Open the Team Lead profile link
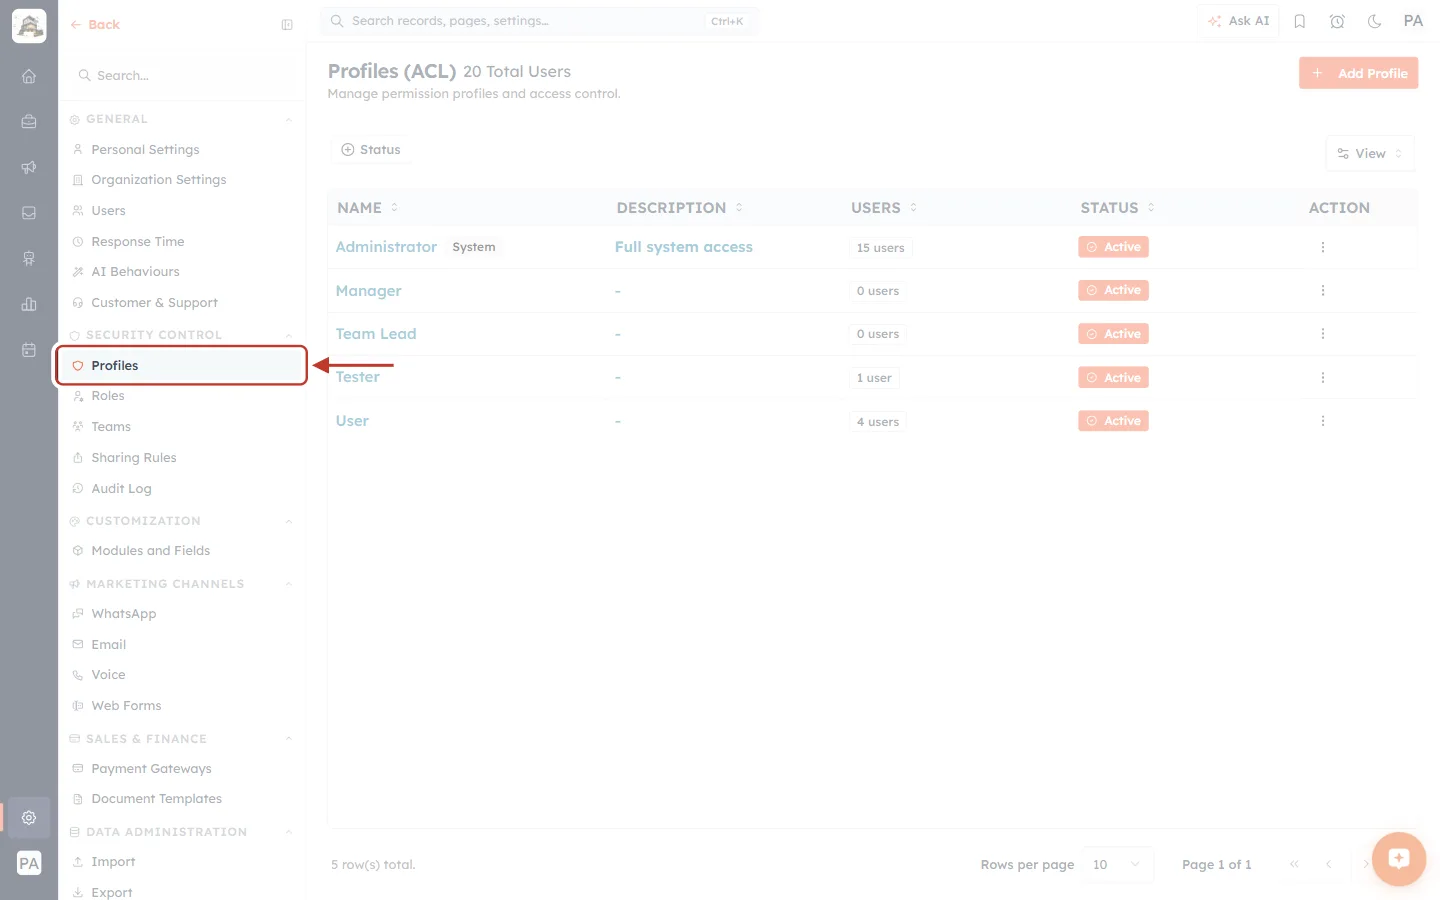The width and height of the screenshot is (1440, 900). click(376, 334)
